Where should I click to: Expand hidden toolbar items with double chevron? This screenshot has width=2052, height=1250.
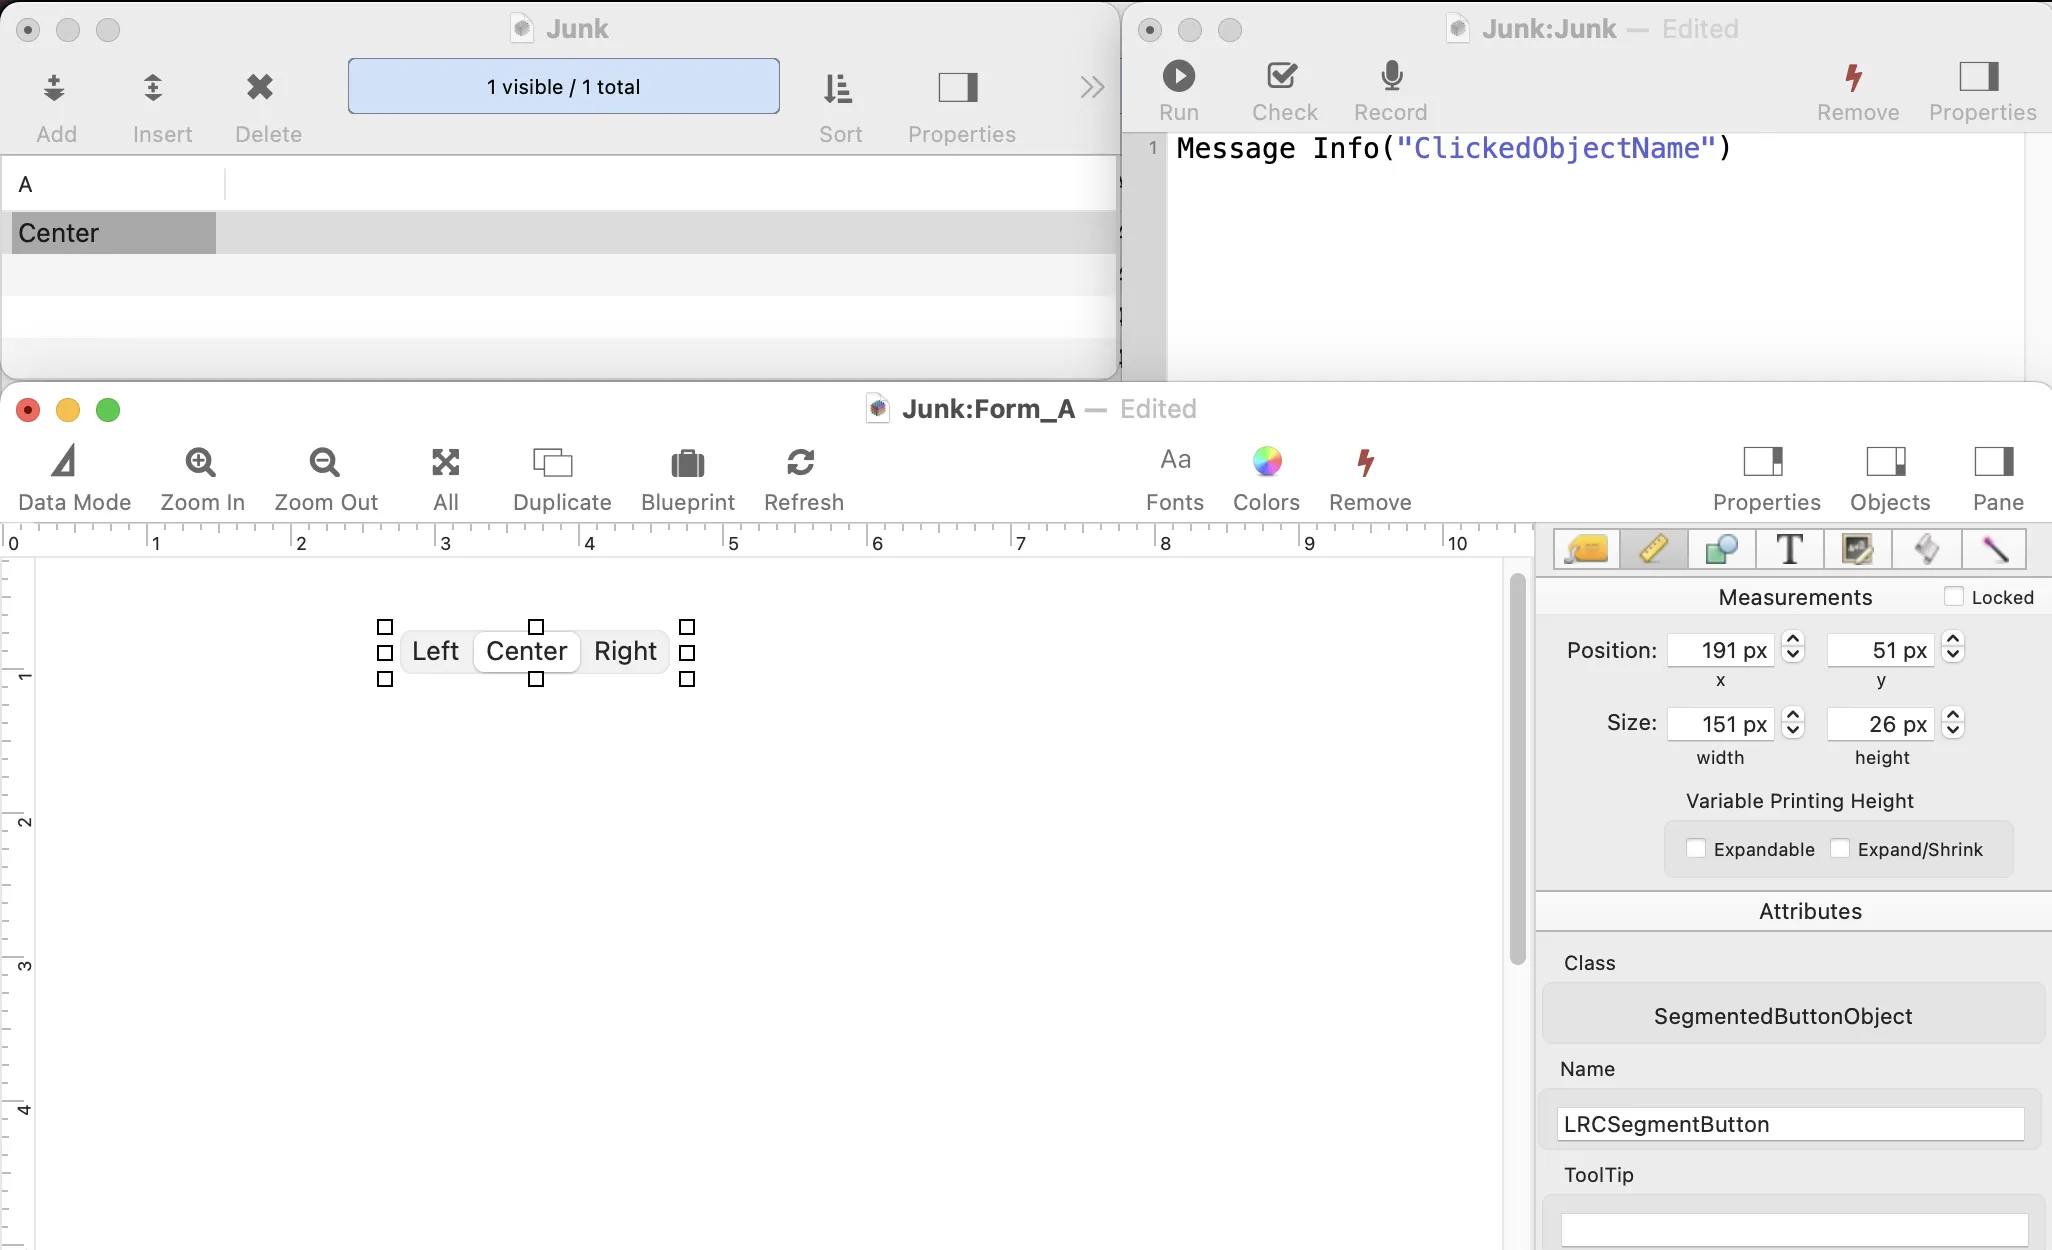click(x=1093, y=88)
